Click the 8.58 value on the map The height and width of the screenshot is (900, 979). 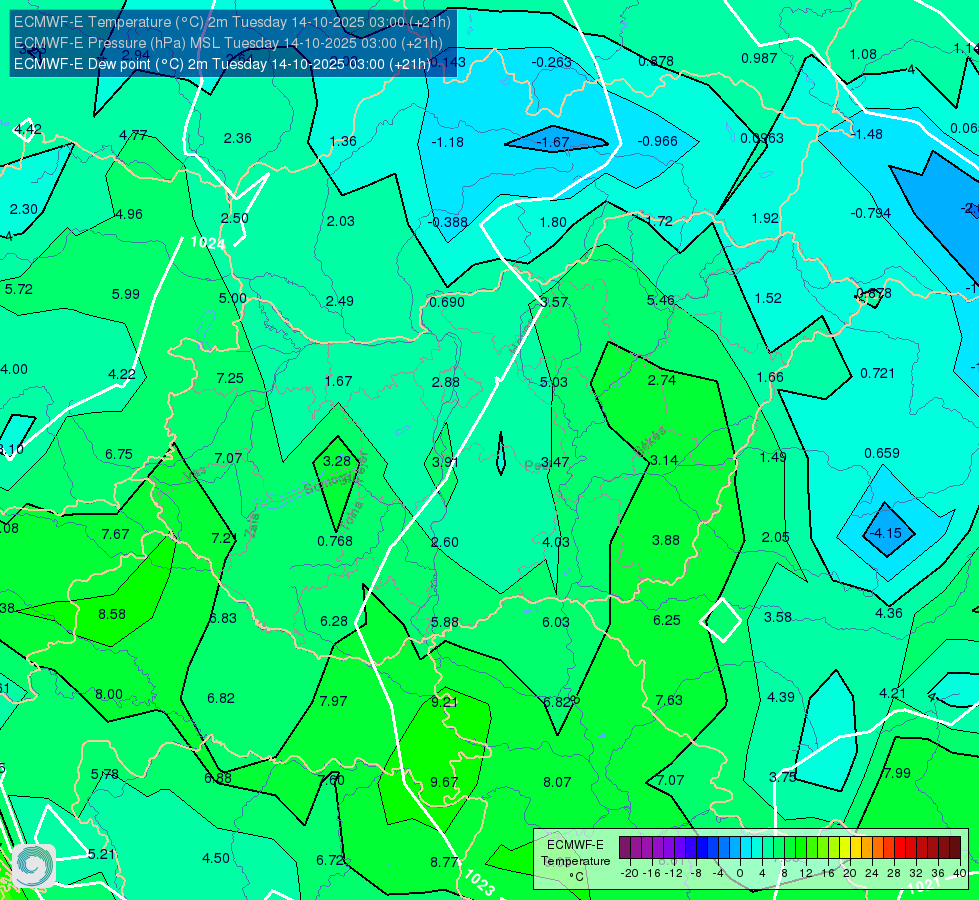112,615
